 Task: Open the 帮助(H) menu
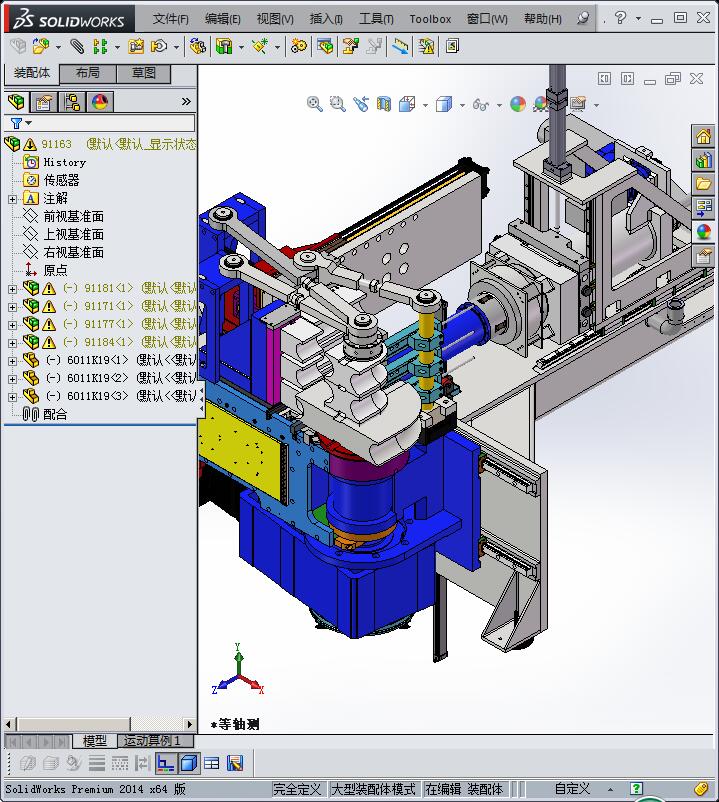click(x=543, y=19)
